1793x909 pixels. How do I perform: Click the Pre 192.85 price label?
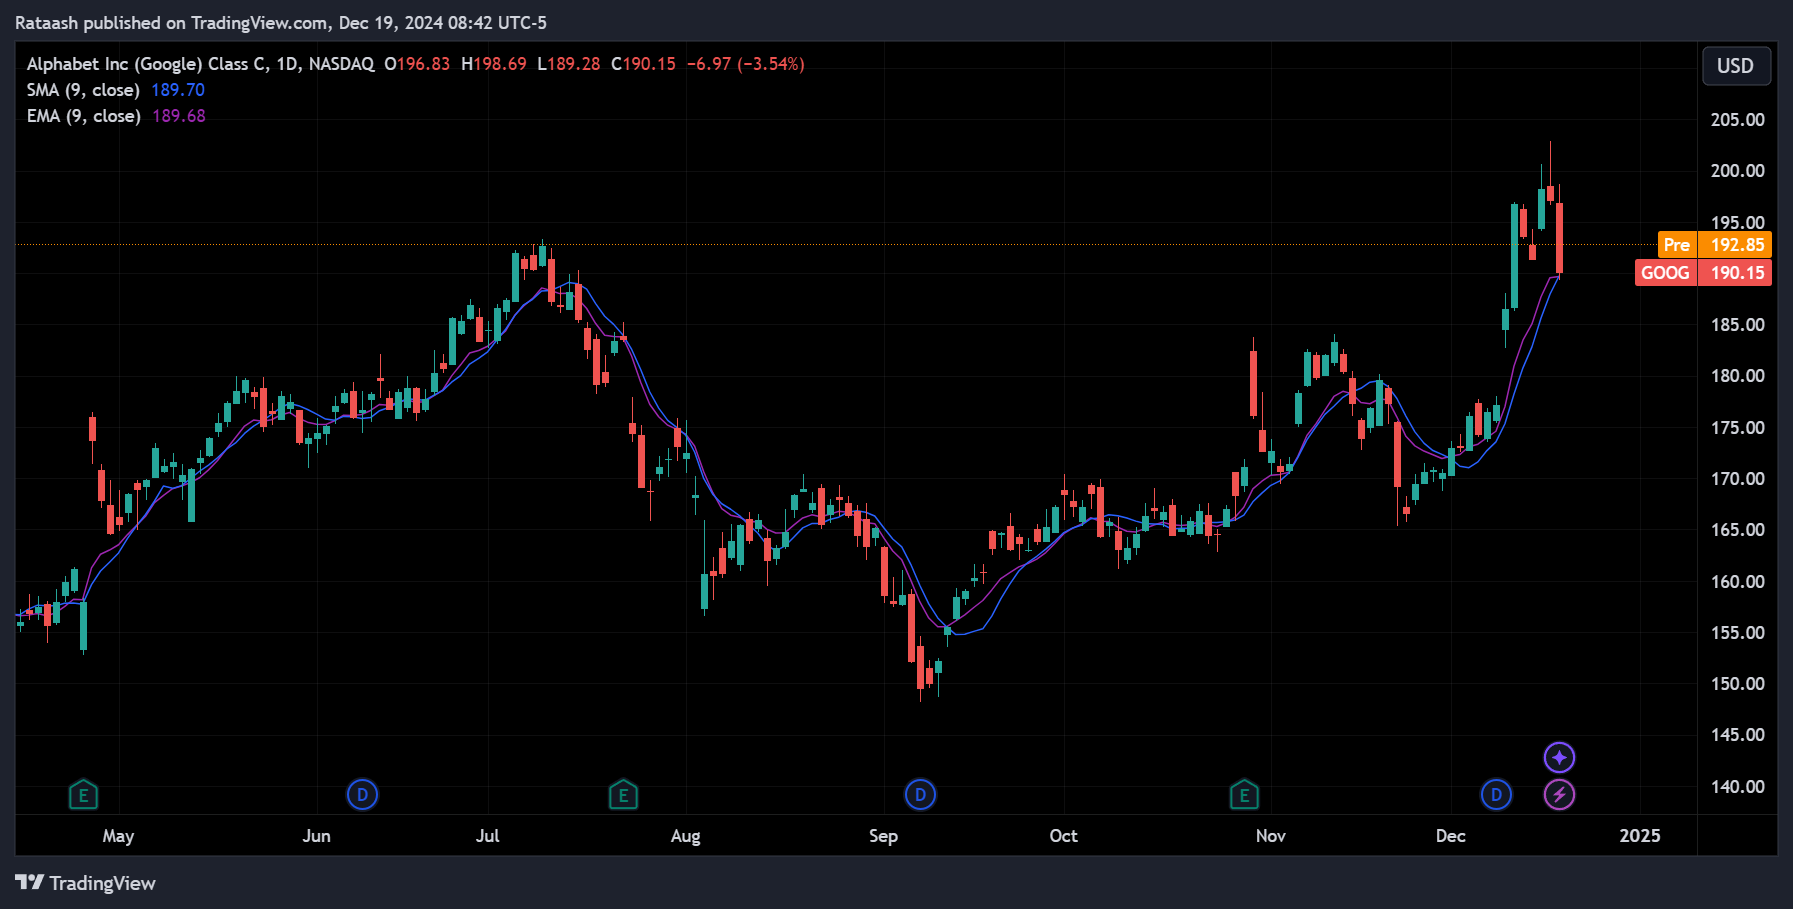[x=1714, y=245]
